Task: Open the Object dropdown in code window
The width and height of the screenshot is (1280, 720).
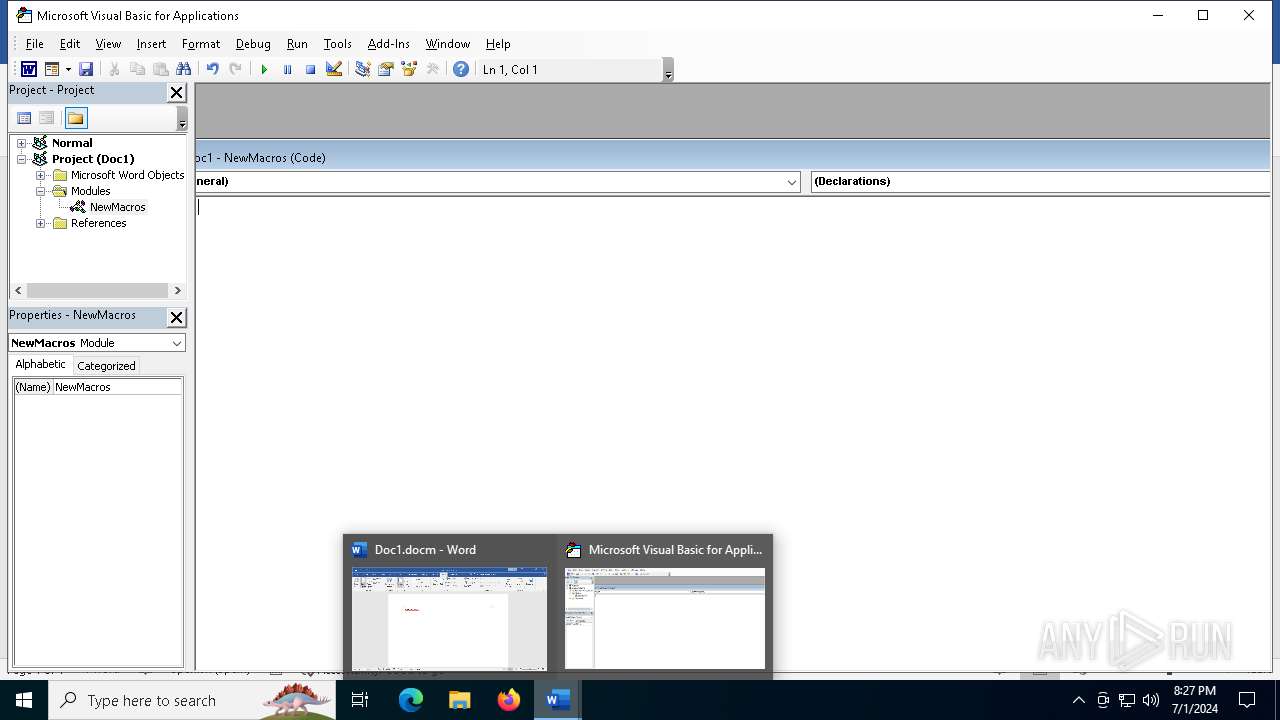Action: (x=791, y=182)
